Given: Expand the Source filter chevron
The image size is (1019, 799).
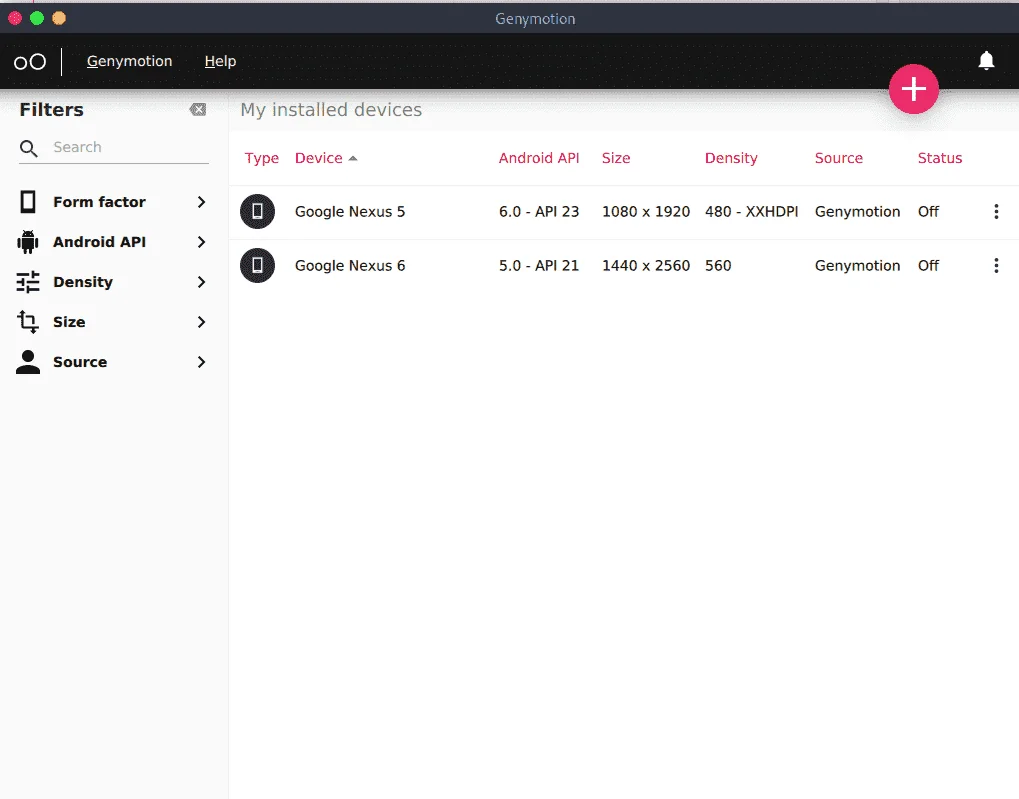Looking at the screenshot, I should pyautogui.click(x=201, y=362).
